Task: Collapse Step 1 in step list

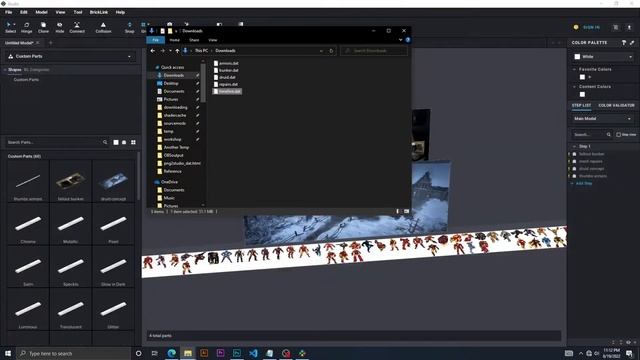Action: (x=574, y=146)
